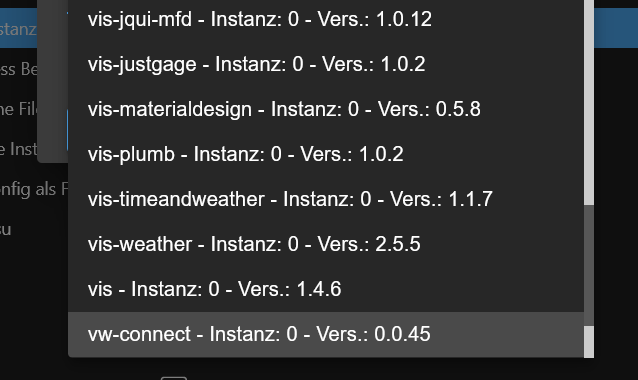Click the background entry ending in 'su'
This screenshot has height=380, width=638.
pyautogui.click(x=6, y=229)
